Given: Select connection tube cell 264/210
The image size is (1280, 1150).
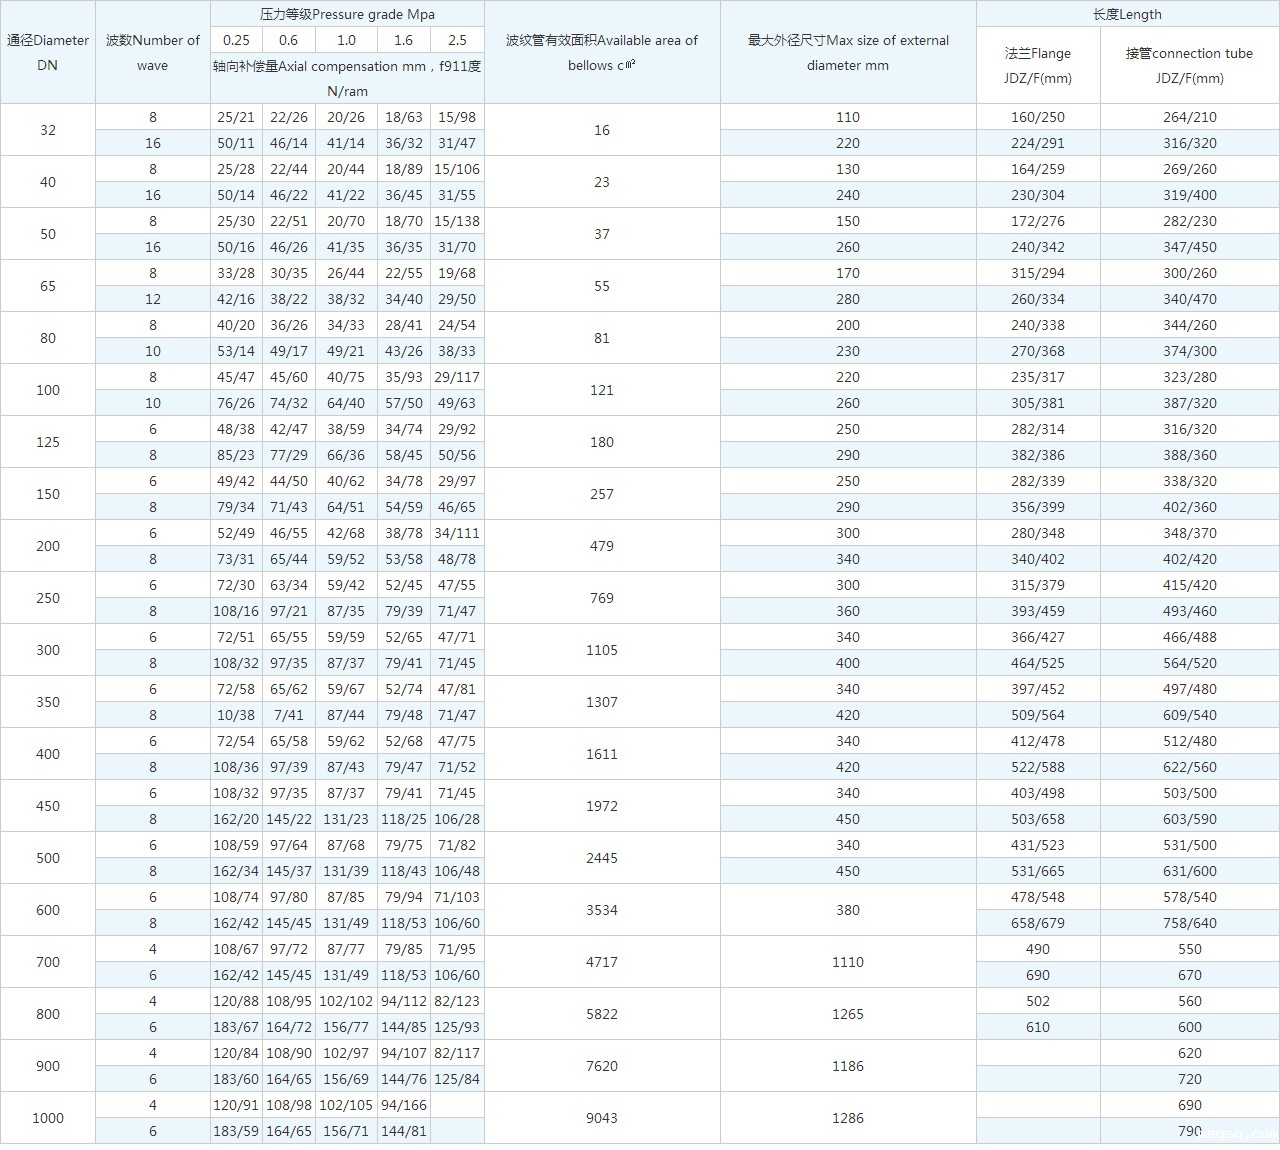Looking at the screenshot, I should (1189, 117).
